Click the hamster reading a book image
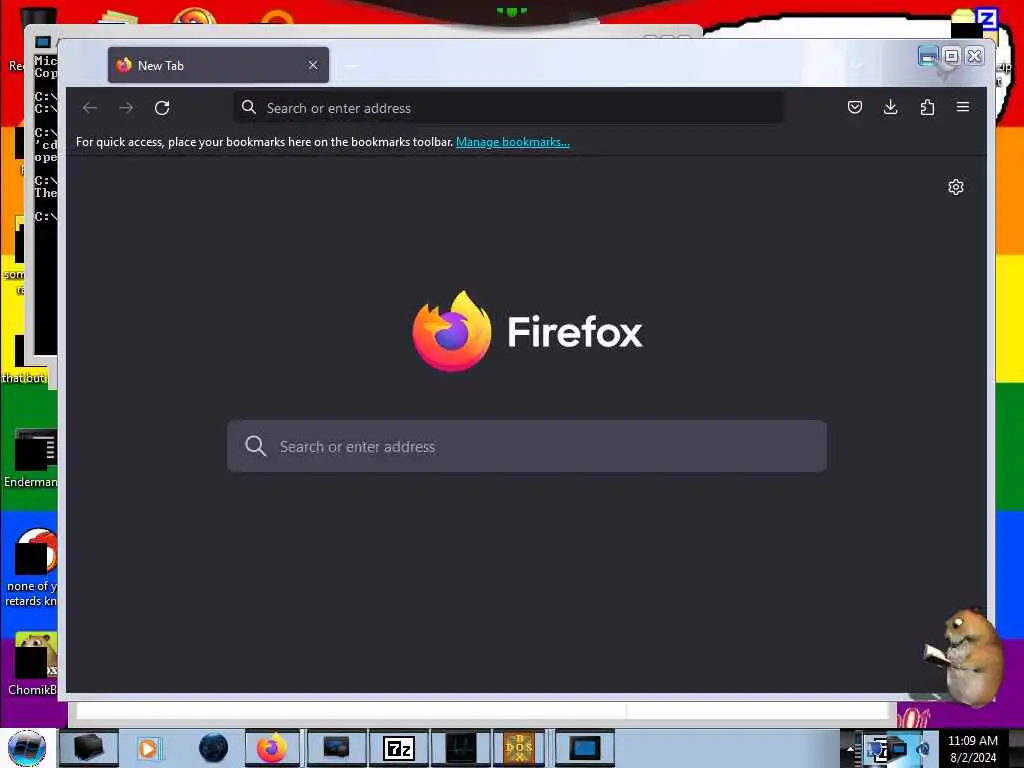This screenshot has height=768, width=1024. (965, 657)
